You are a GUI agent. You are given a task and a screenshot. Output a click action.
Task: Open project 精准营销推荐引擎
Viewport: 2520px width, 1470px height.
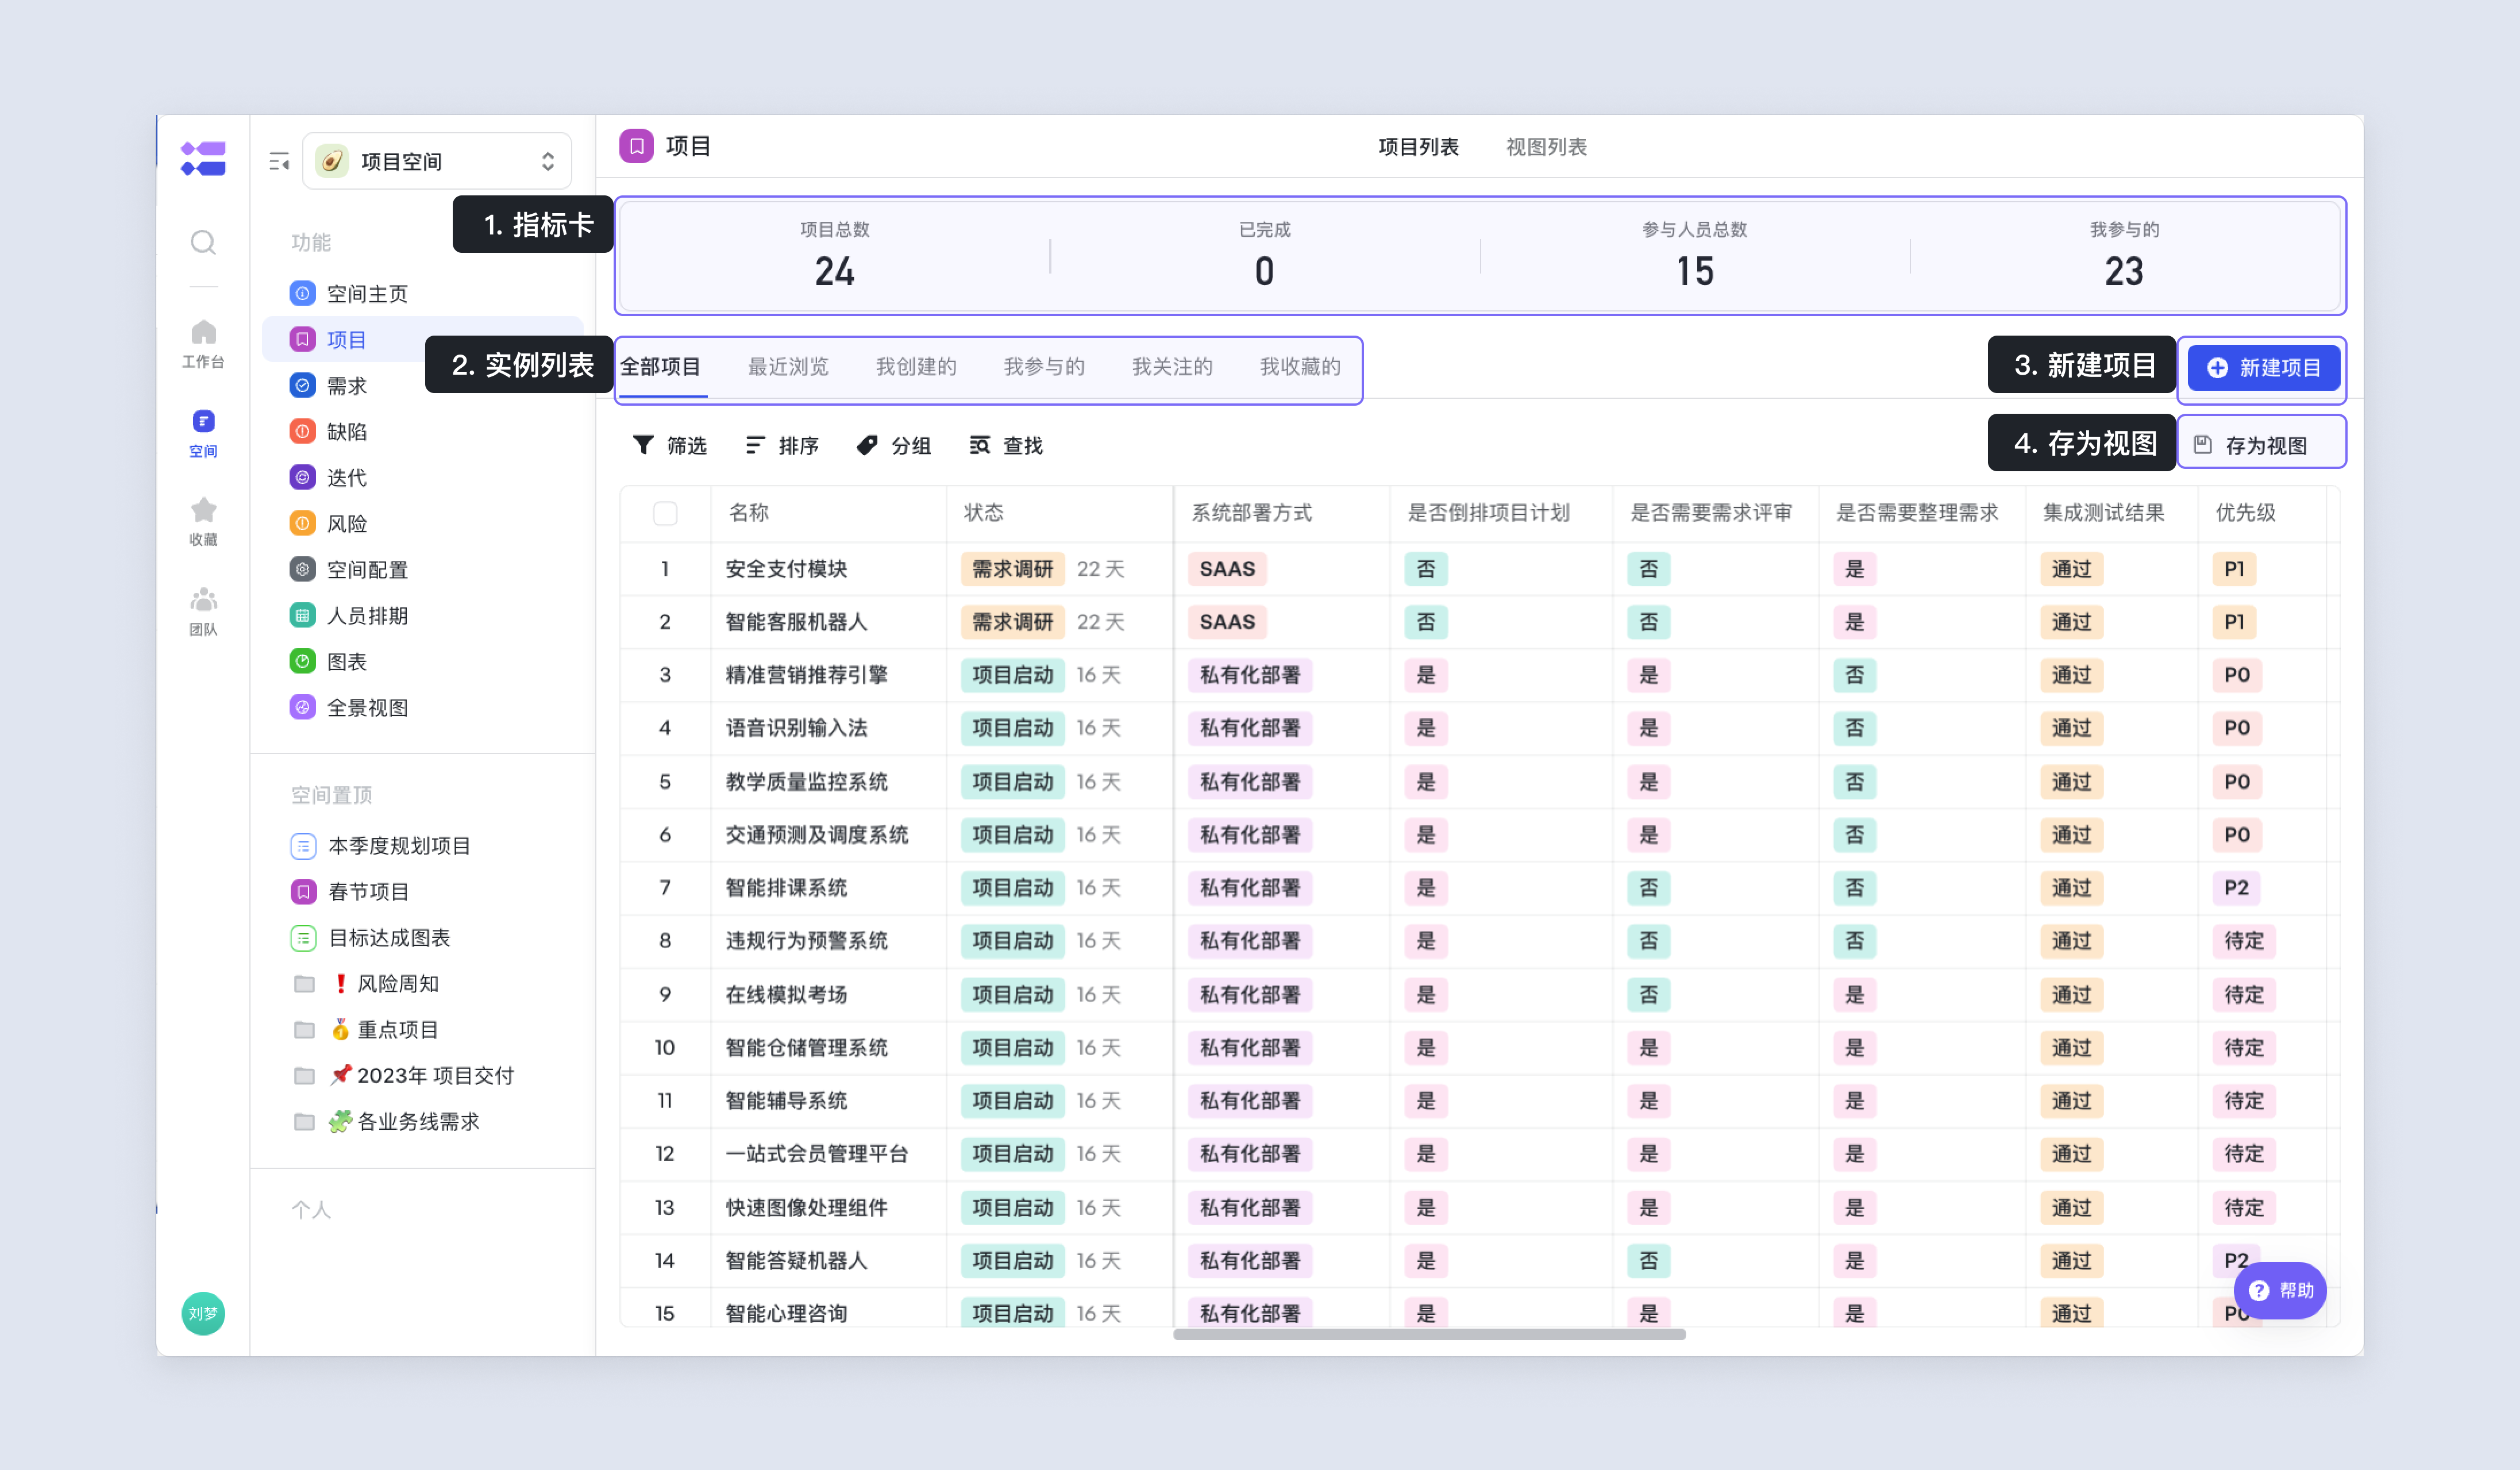(806, 675)
